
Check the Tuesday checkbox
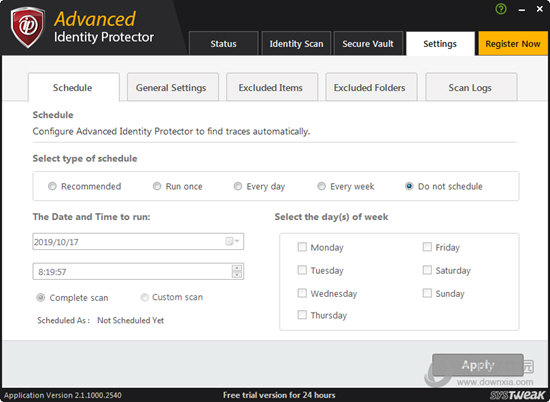(302, 270)
